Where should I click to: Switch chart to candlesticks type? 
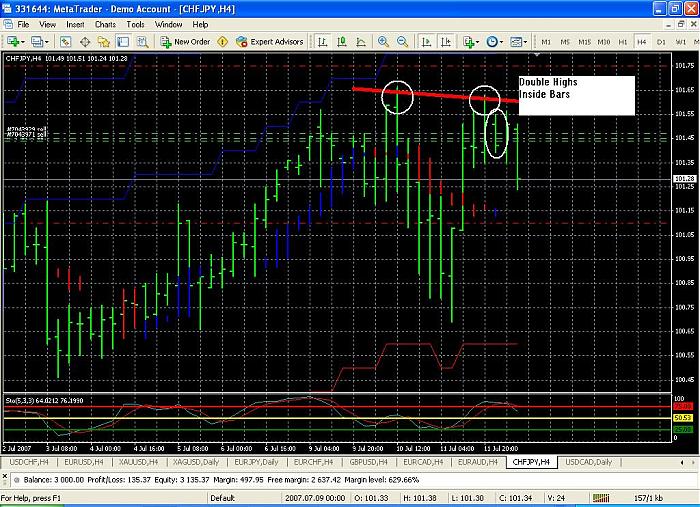tap(342, 42)
